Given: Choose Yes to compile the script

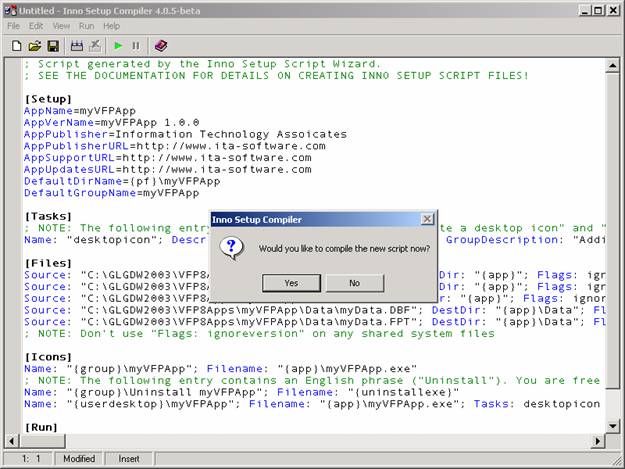Looking at the screenshot, I should click(x=291, y=283).
